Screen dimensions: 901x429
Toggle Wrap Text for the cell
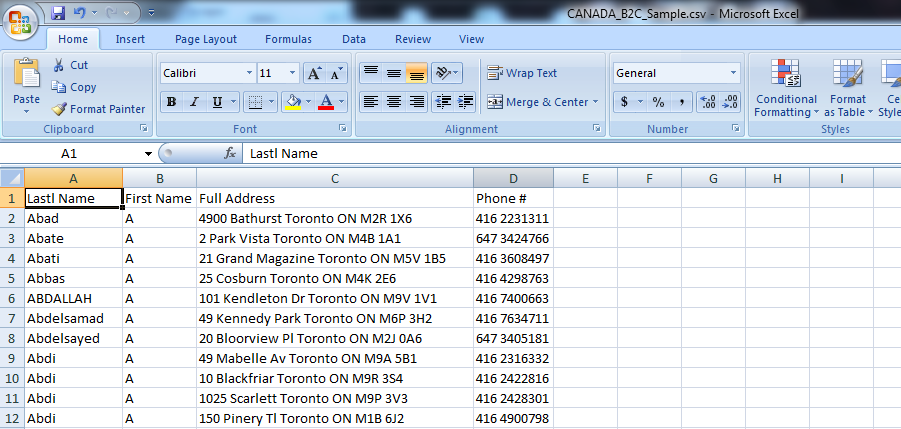tap(522, 73)
